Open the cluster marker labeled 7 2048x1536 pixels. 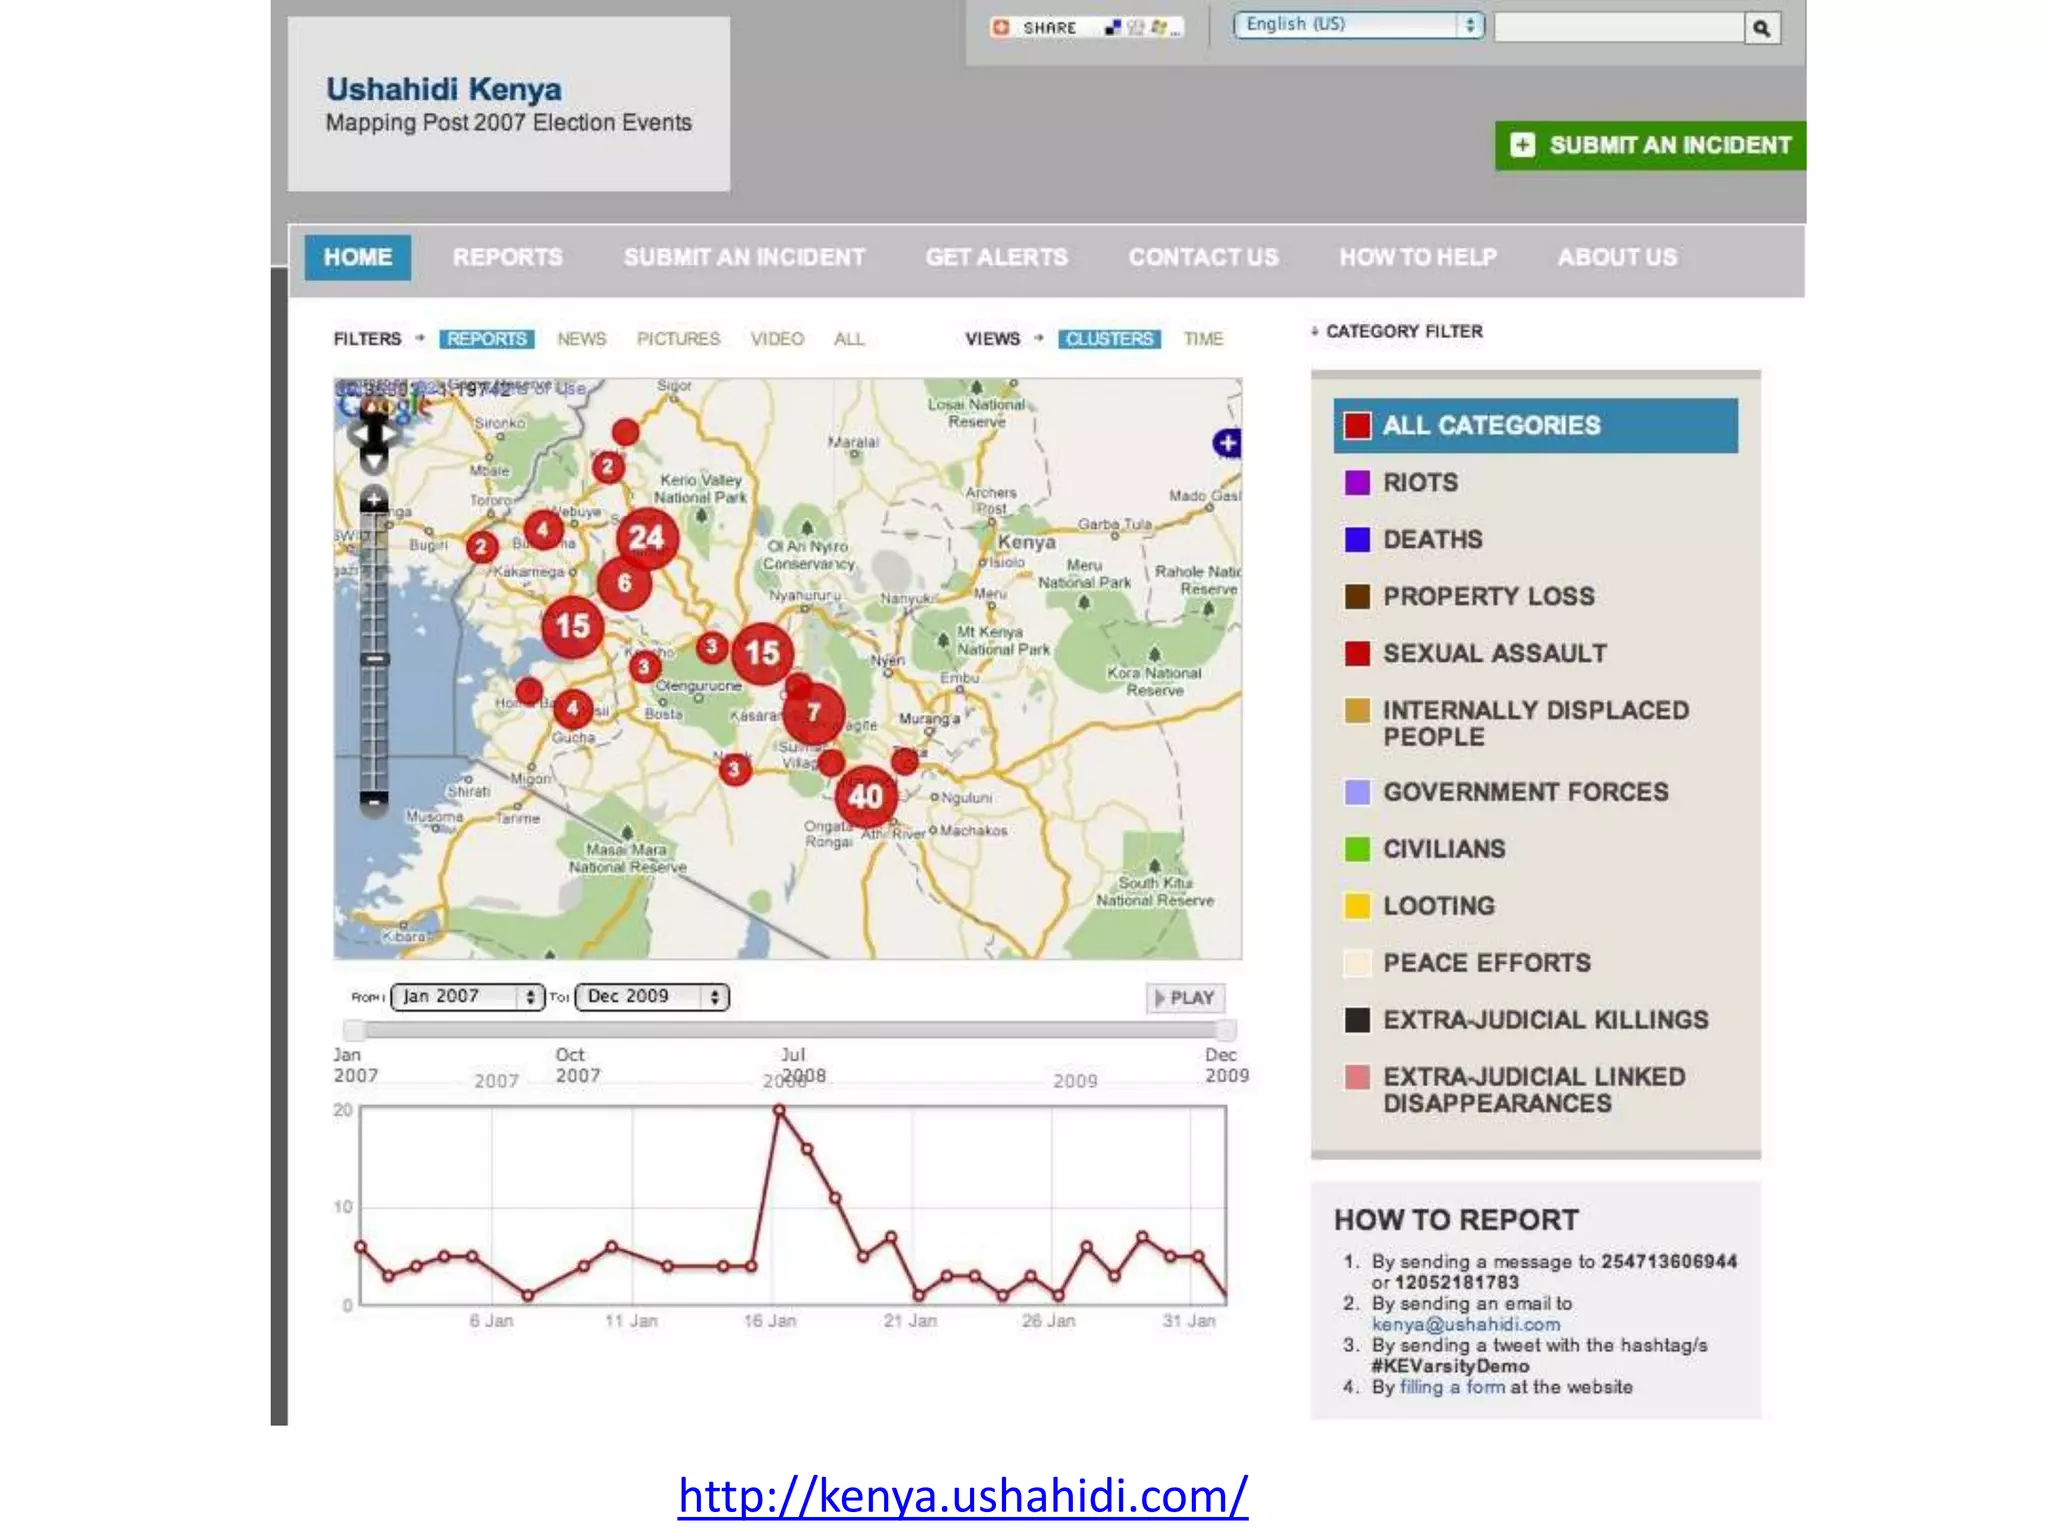click(x=813, y=712)
